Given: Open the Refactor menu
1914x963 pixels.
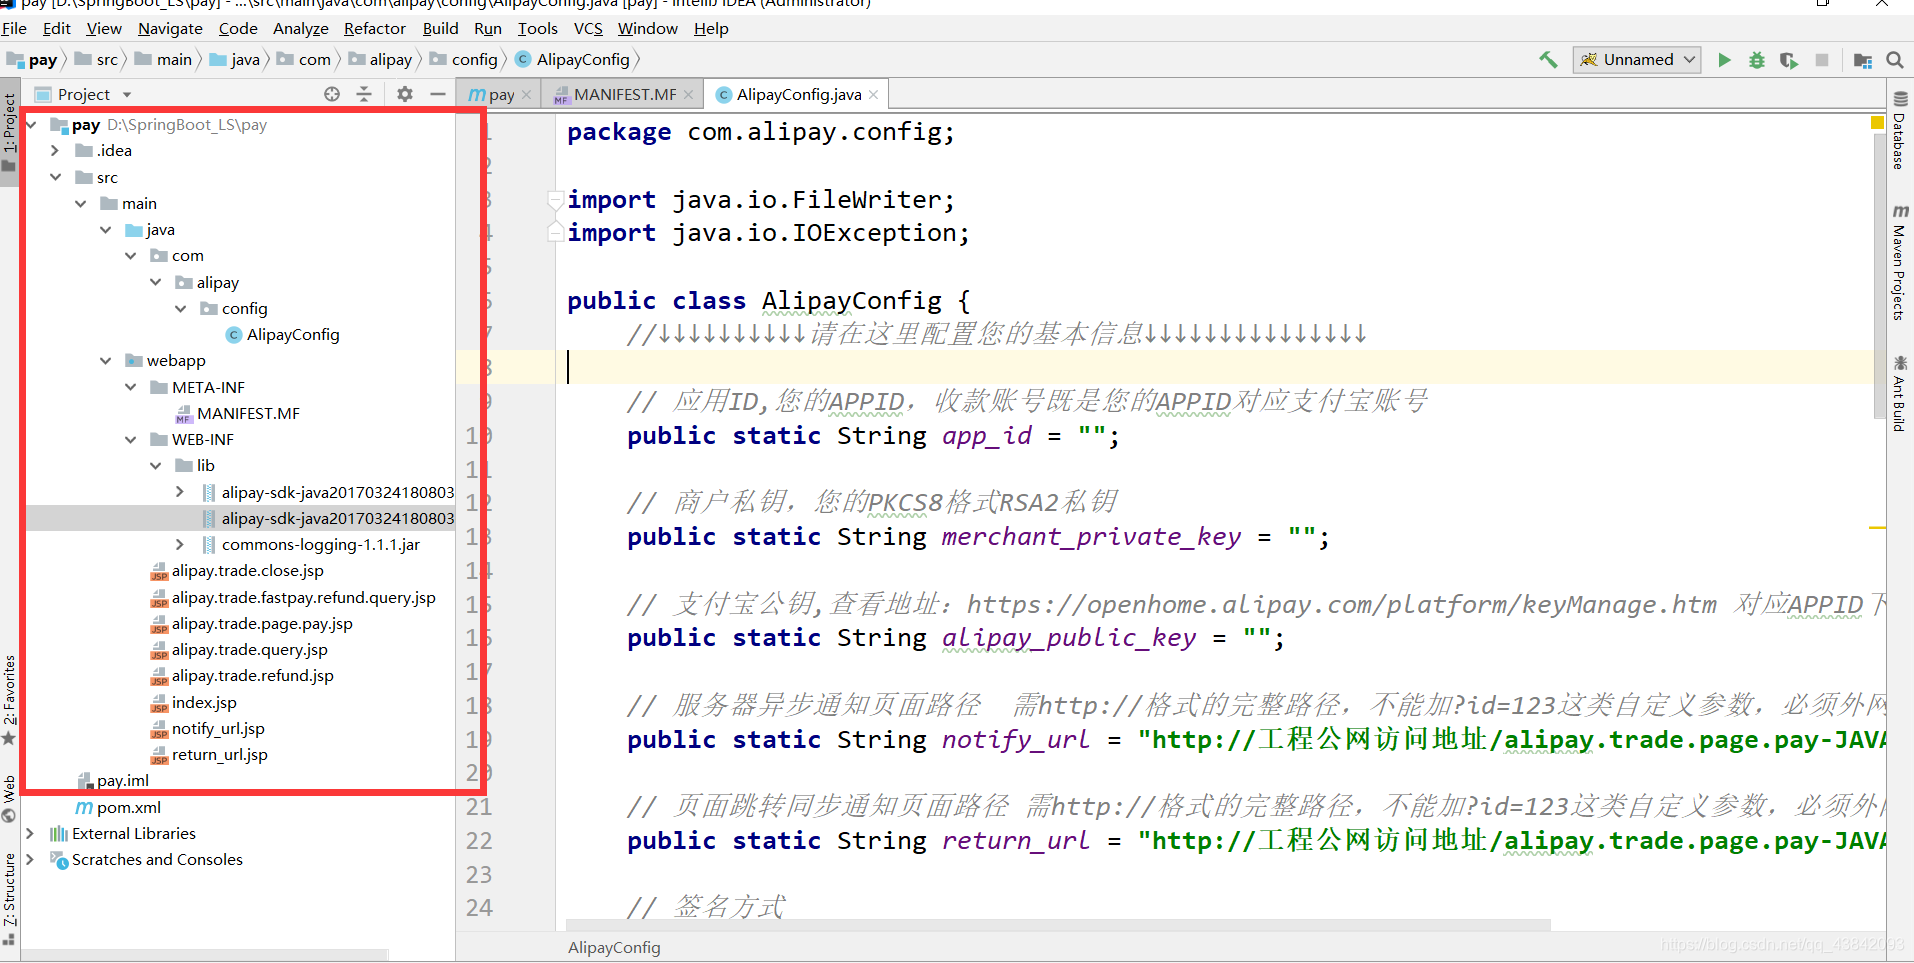Looking at the screenshot, I should (375, 29).
